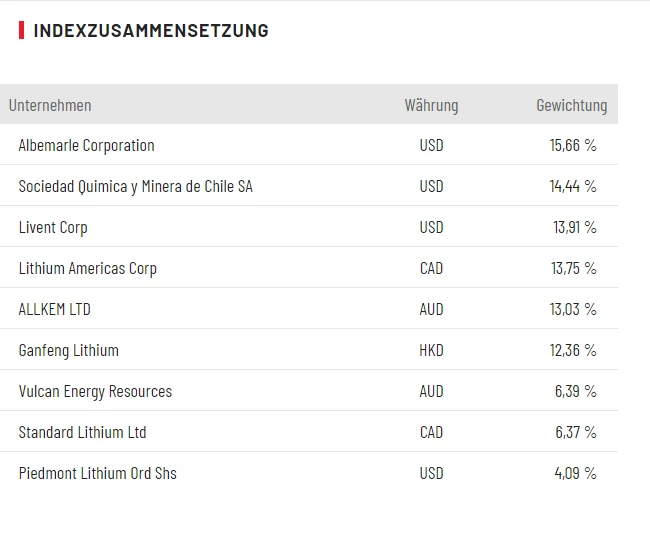Click the 4,09 % weighting value

pos(575,473)
